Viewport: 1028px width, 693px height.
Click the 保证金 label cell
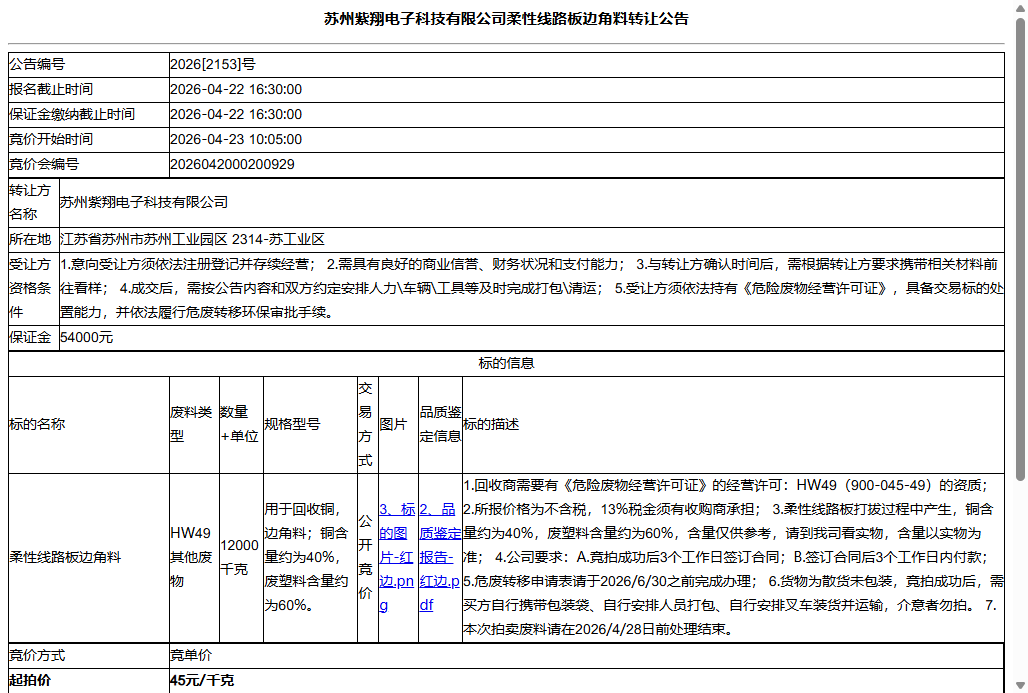coord(33,338)
